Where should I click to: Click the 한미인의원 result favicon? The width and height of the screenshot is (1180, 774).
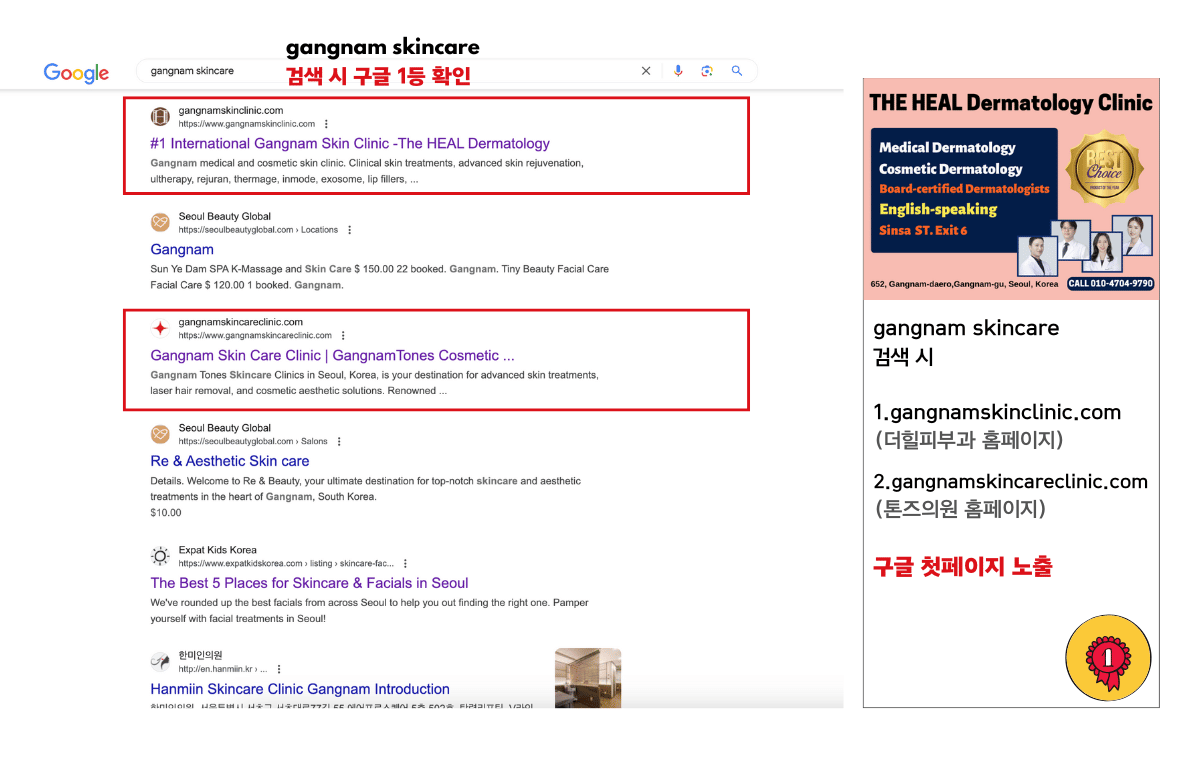[160, 661]
